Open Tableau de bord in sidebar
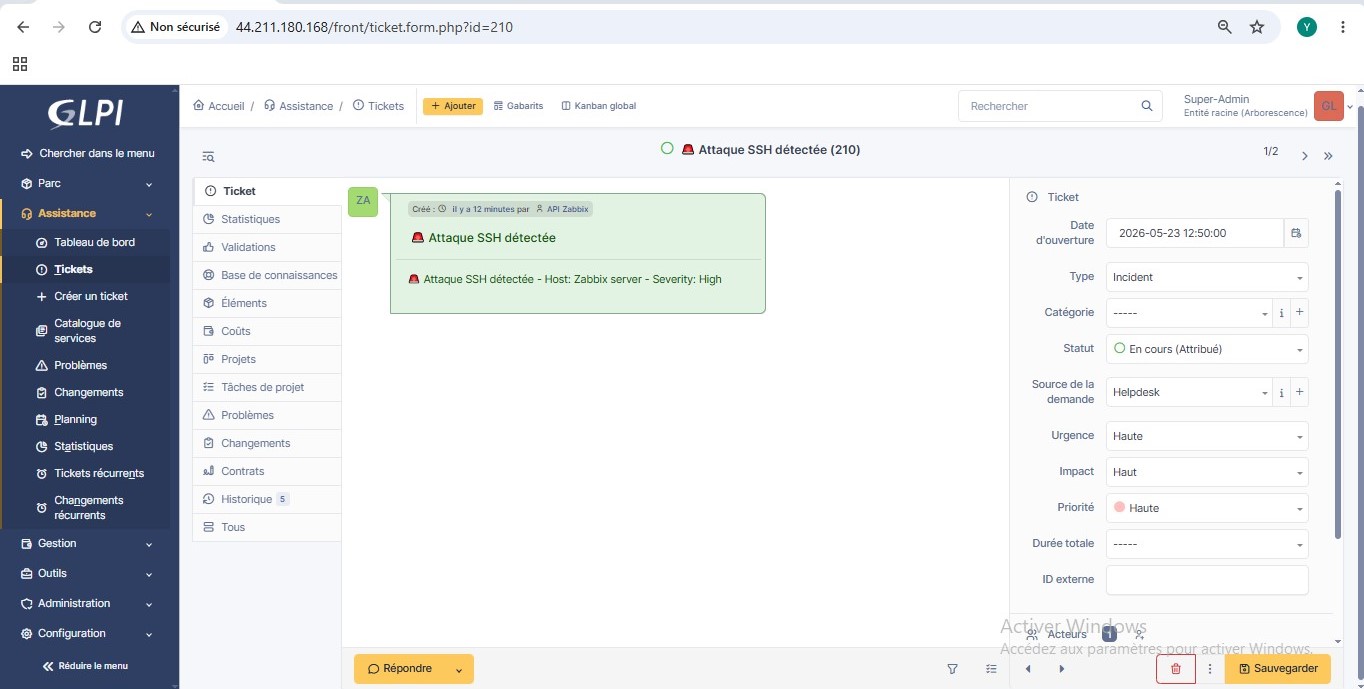Image resolution: width=1364 pixels, height=689 pixels. pyautogui.click(x=94, y=243)
